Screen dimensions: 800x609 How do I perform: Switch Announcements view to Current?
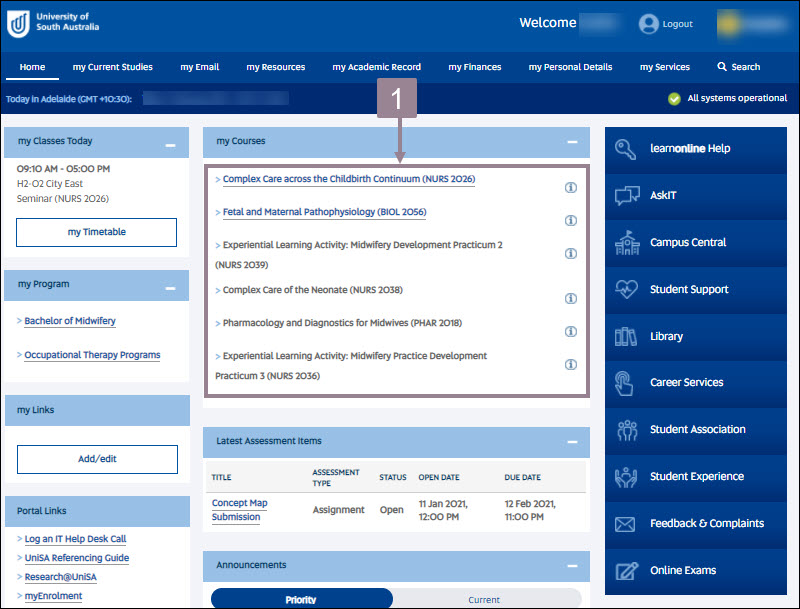(484, 599)
